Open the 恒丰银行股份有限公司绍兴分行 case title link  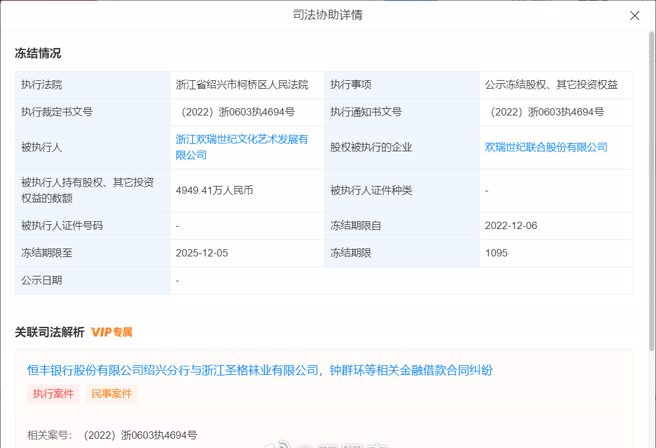[260, 370]
